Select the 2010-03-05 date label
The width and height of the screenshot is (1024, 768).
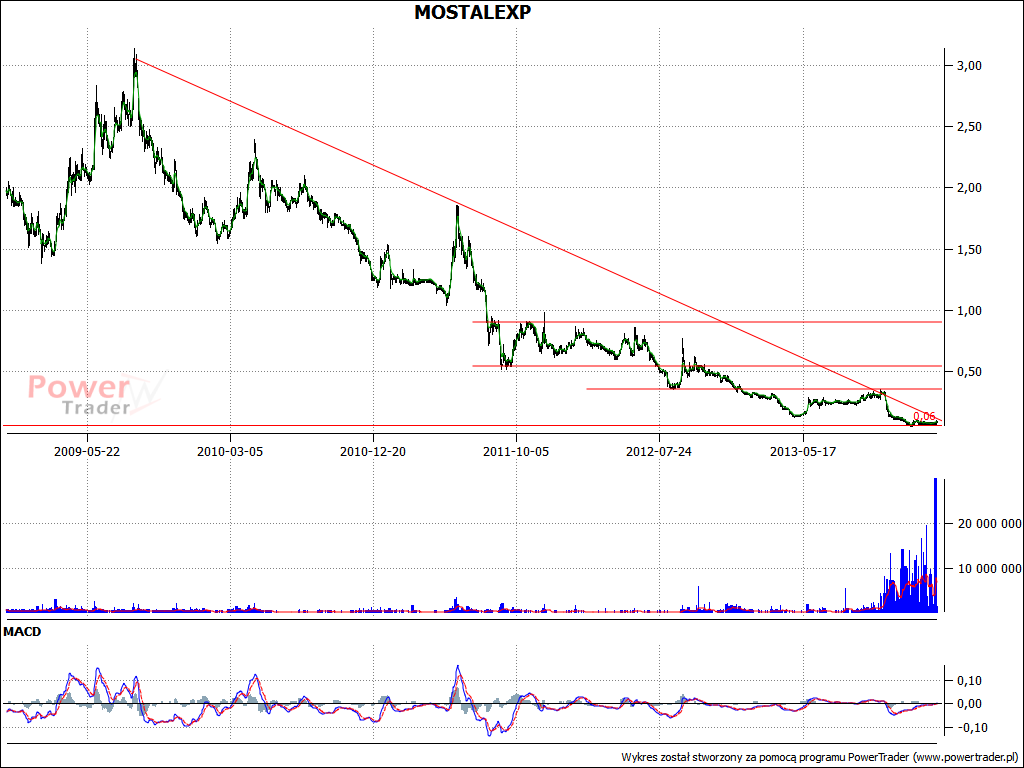point(230,451)
